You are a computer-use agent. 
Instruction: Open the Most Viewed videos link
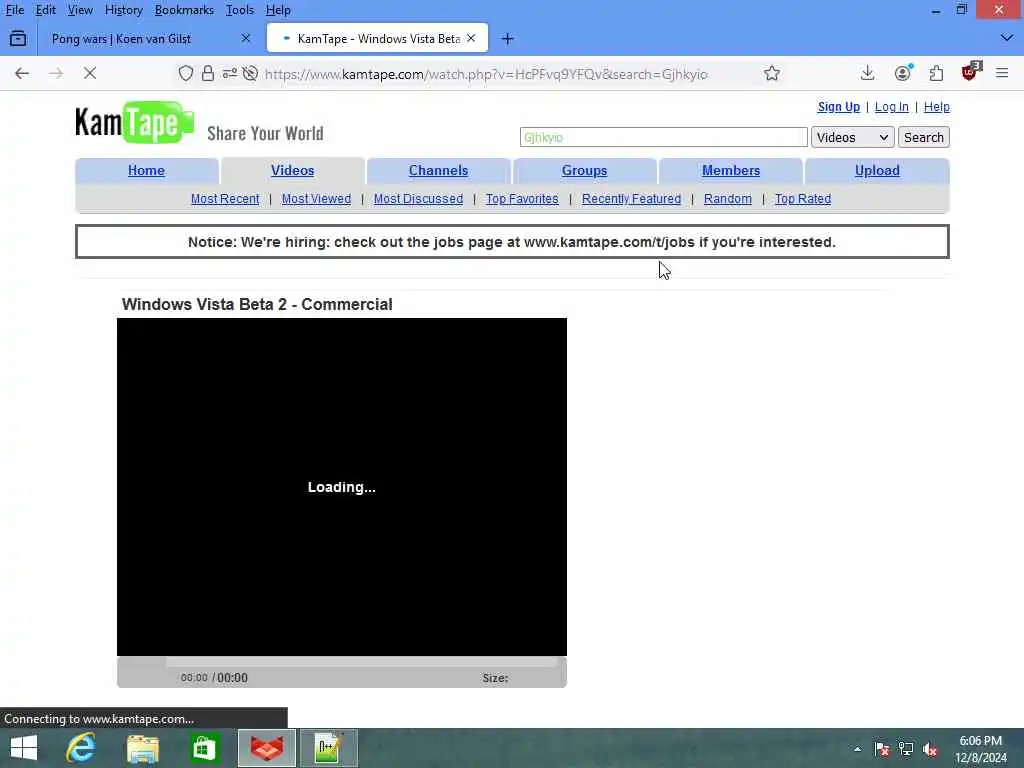click(x=316, y=199)
